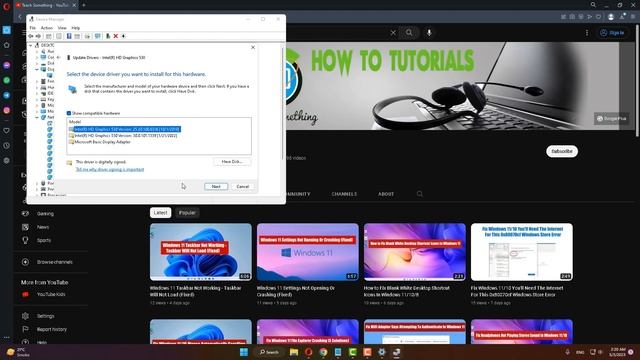Screen dimensions: 640x360
Task: Open the Opera sidebar settings gear
Action: coord(7,161)
